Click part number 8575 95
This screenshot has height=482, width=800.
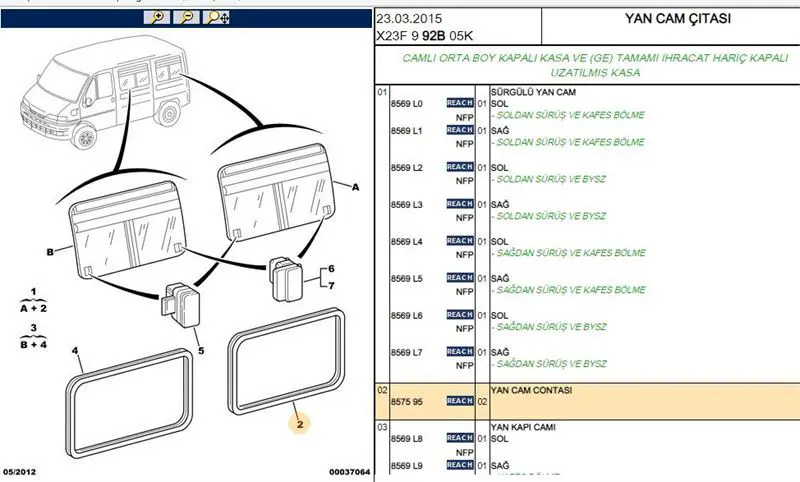(407, 401)
